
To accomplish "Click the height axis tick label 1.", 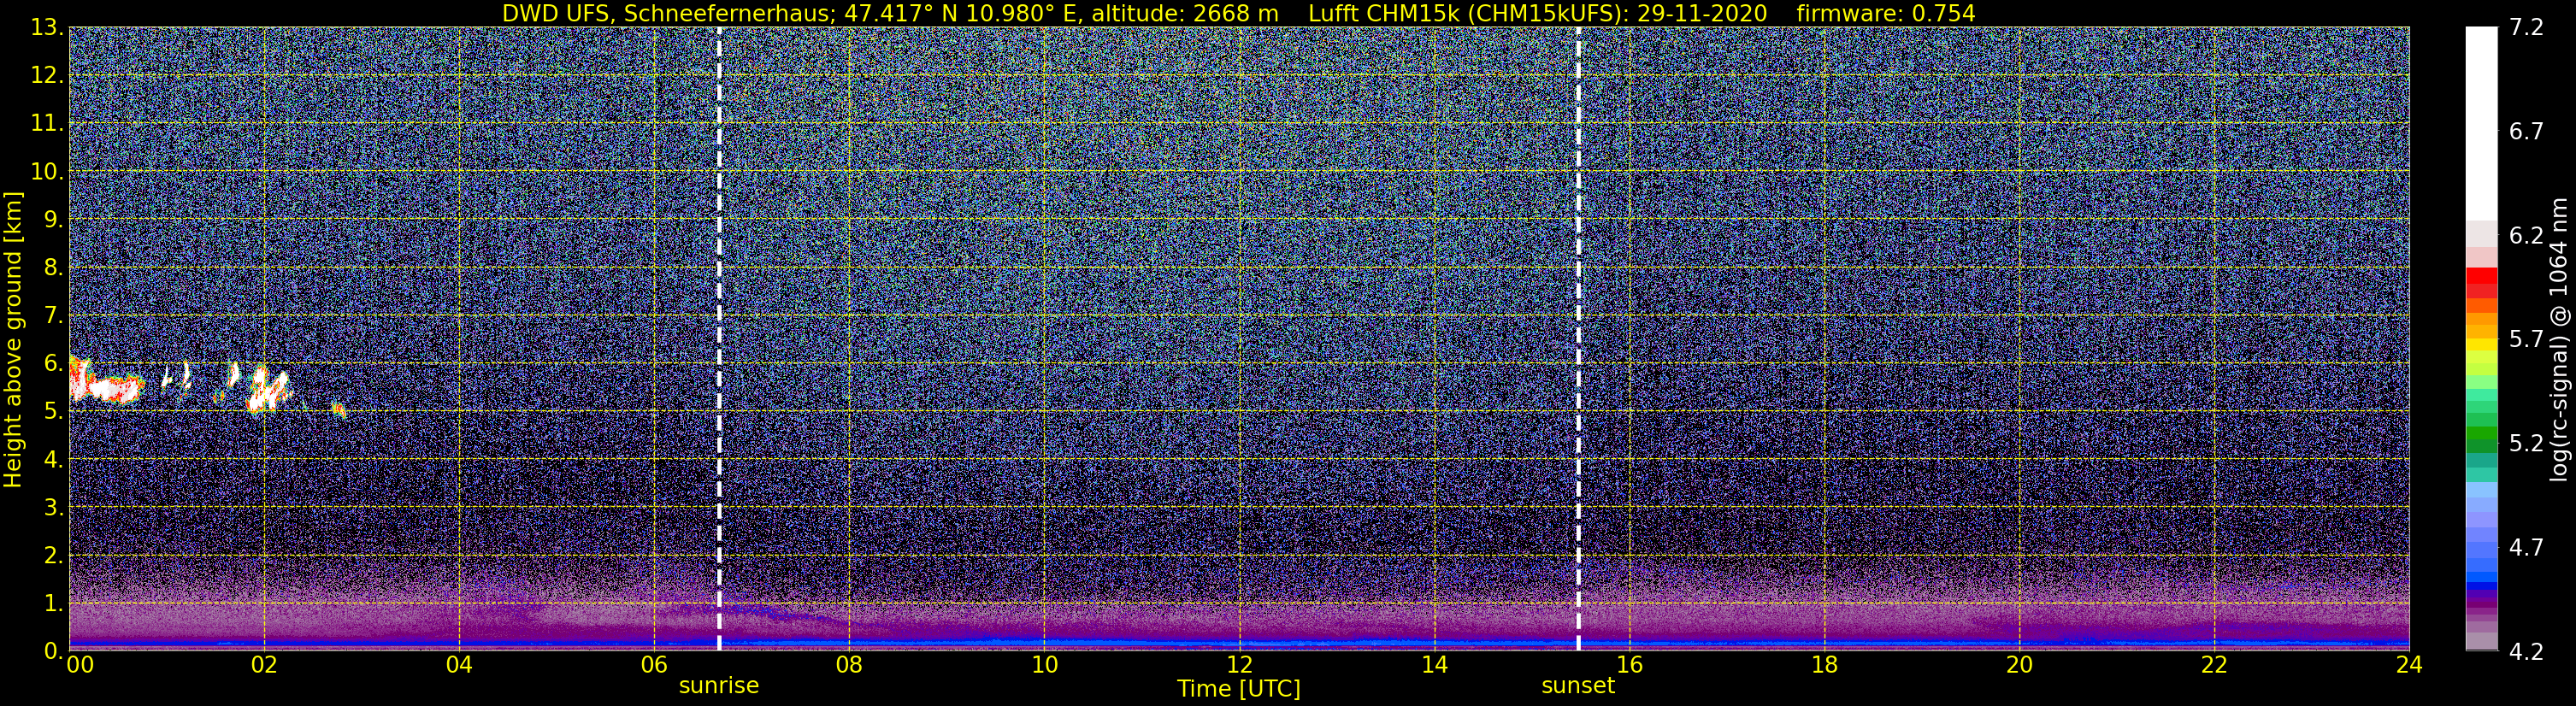I will pos(53,604).
